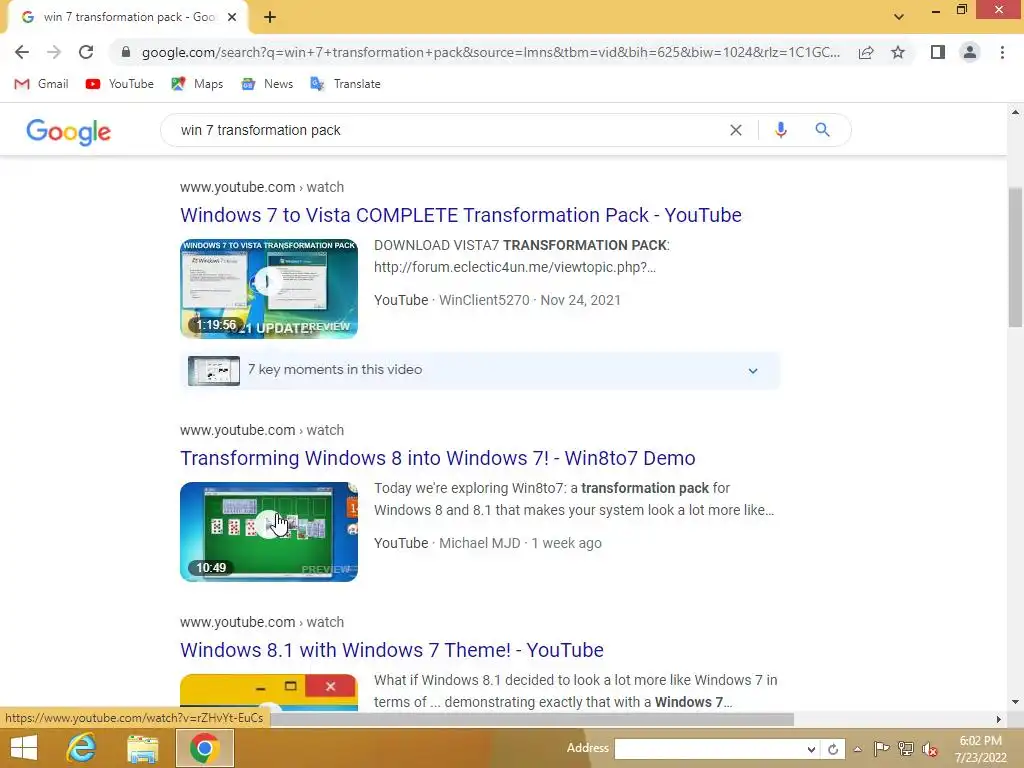Open YouTube bookmark
The width and height of the screenshot is (1024, 768).
click(120, 84)
